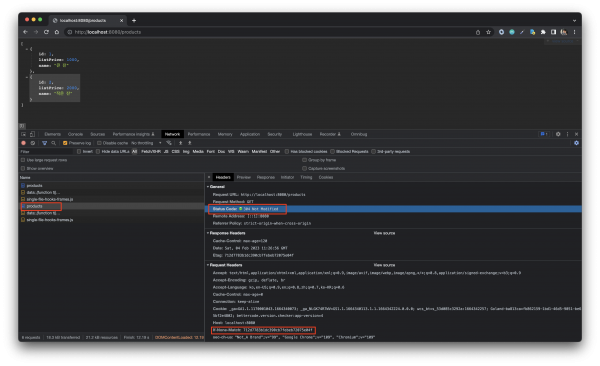Screen dimensions: 600x366
Task: Open DevTools settings gear
Action: (558, 134)
